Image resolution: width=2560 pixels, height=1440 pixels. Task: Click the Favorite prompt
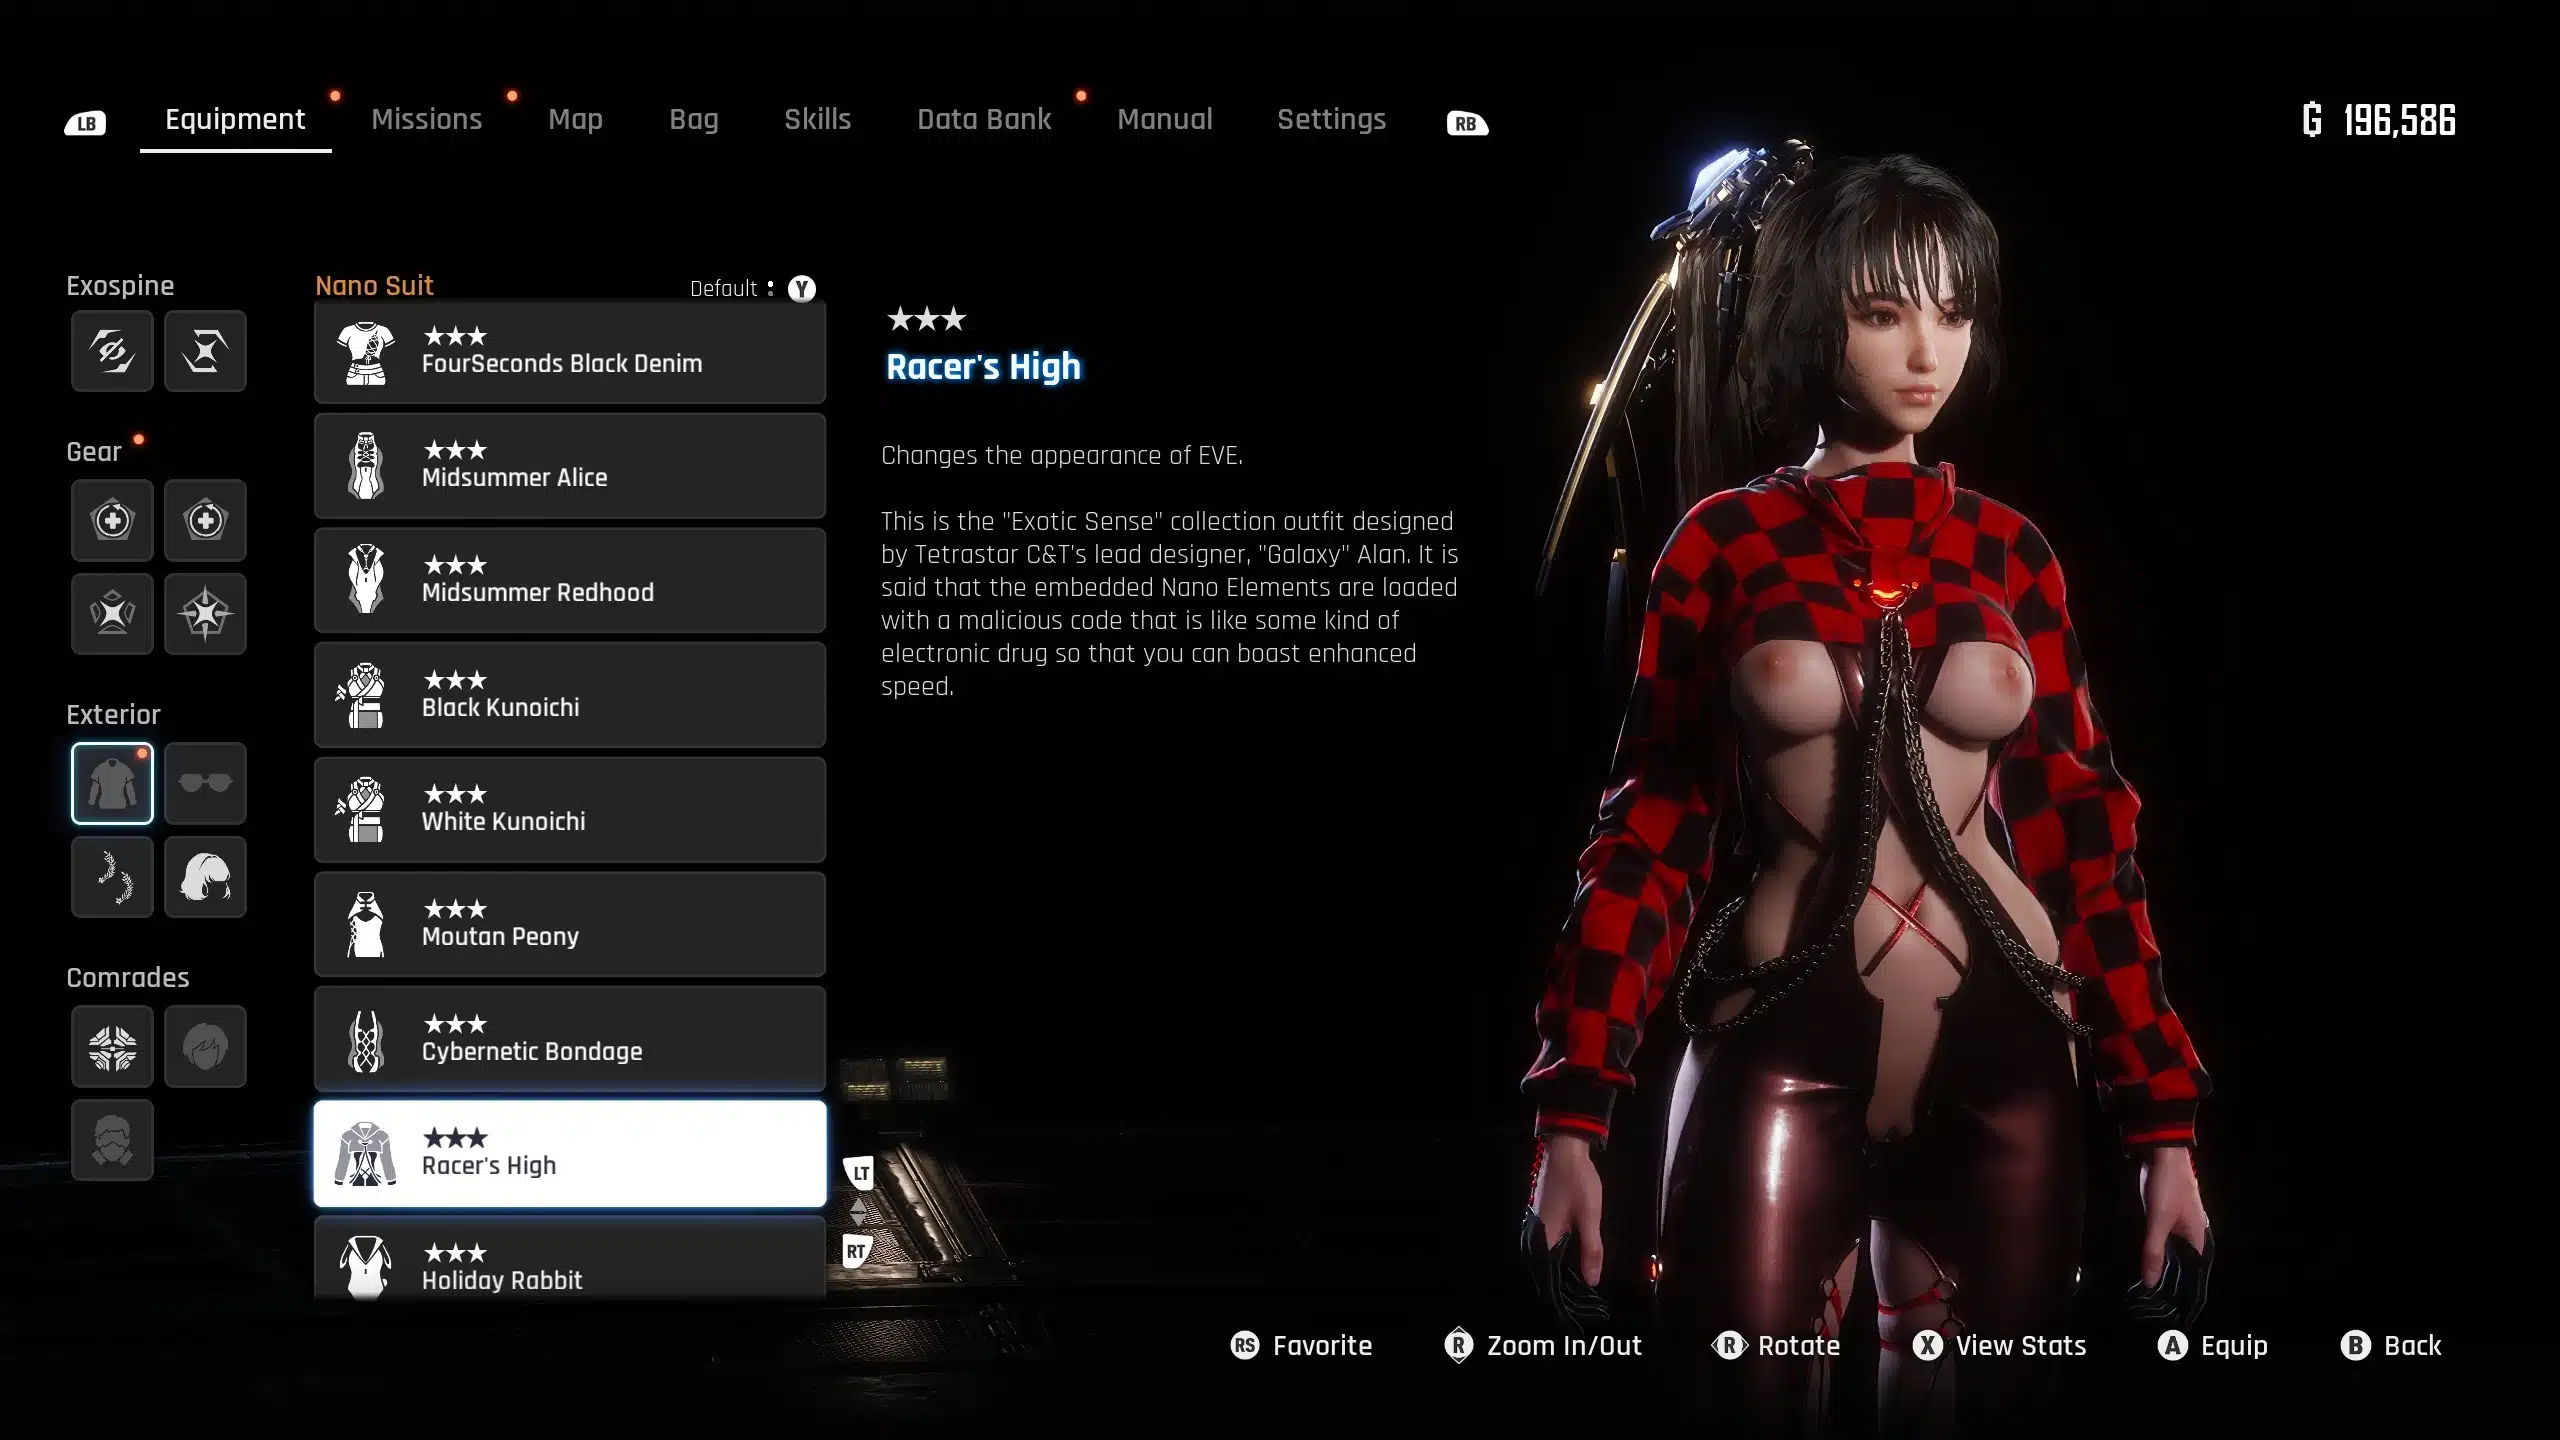tap(1301, 1346)
